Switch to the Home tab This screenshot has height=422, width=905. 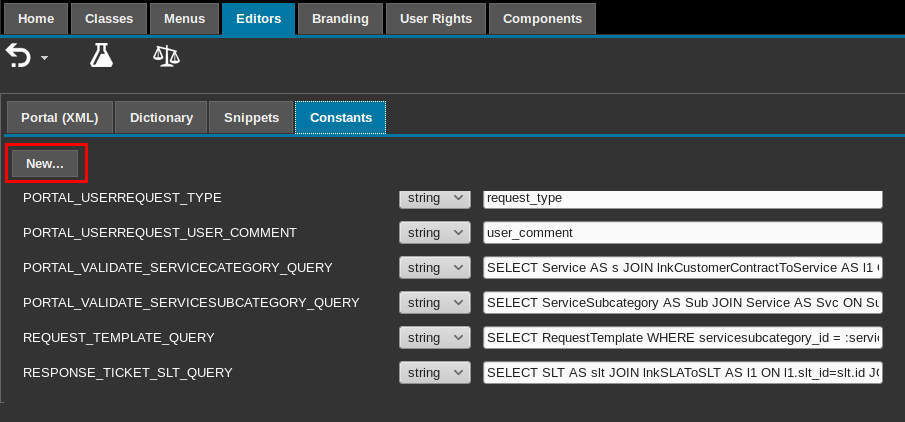[36, 18]
